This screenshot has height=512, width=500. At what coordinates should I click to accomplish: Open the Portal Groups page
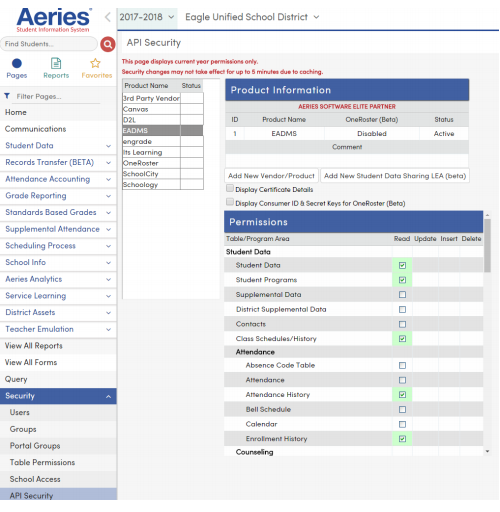coord(58,446)
